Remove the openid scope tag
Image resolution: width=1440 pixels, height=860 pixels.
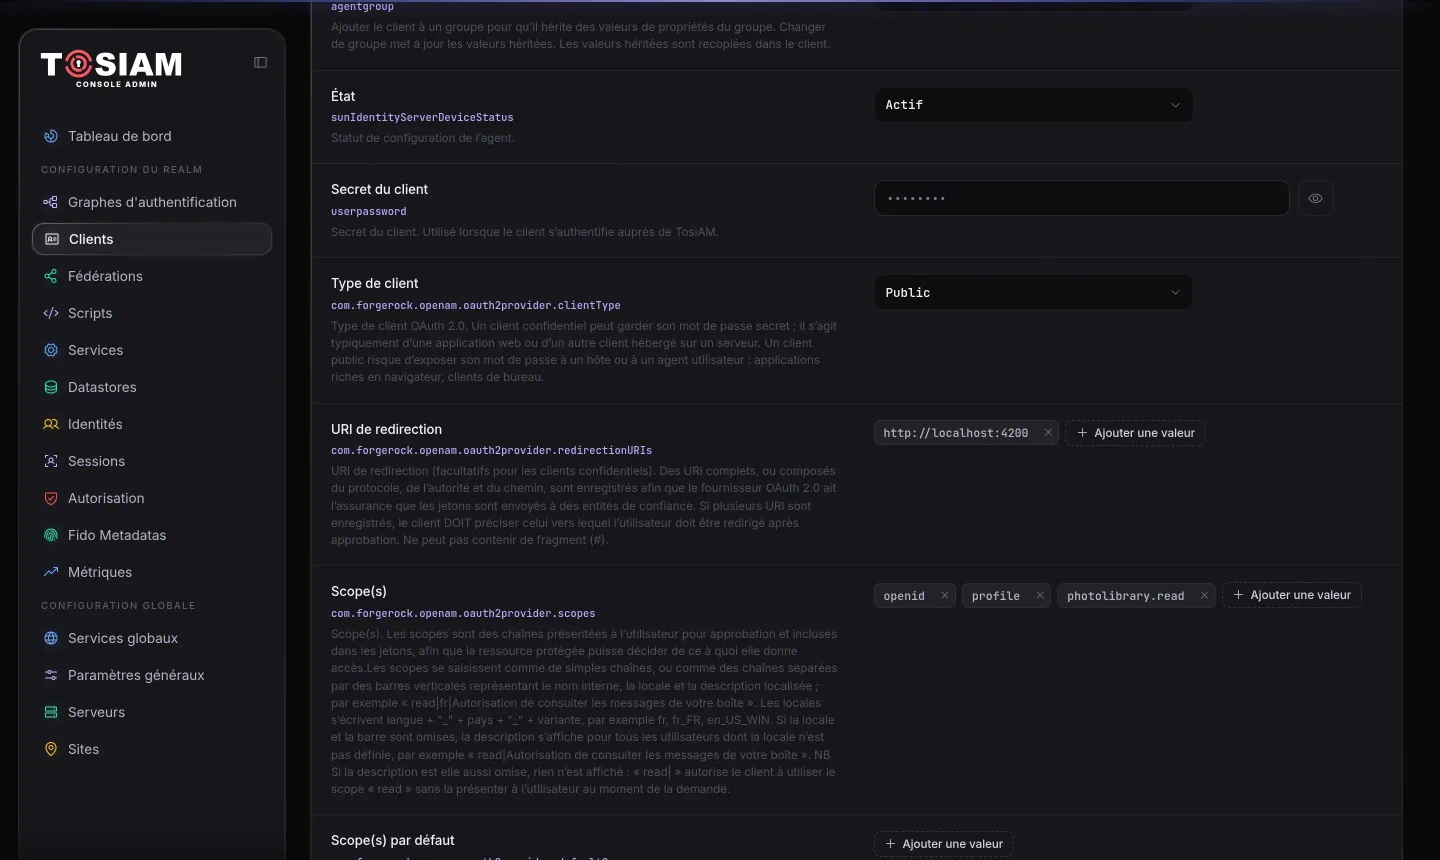coord(944,595)
